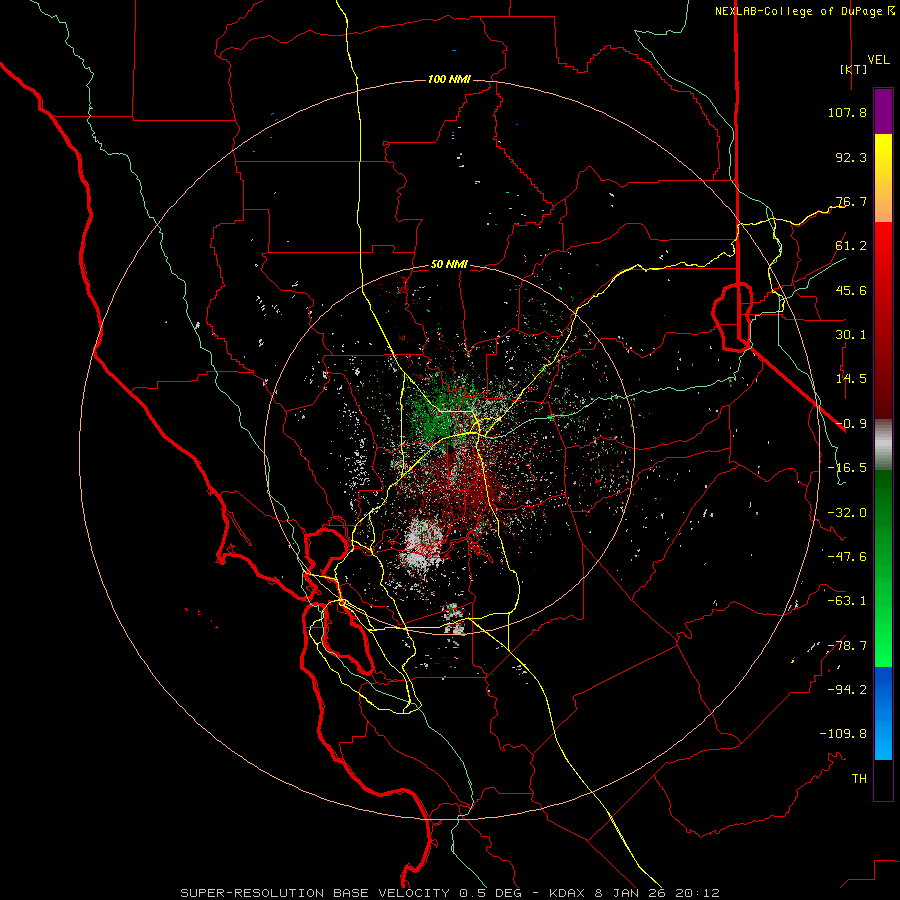
Task: Click the -16.5 legend value
Action: tap(847, 468)
